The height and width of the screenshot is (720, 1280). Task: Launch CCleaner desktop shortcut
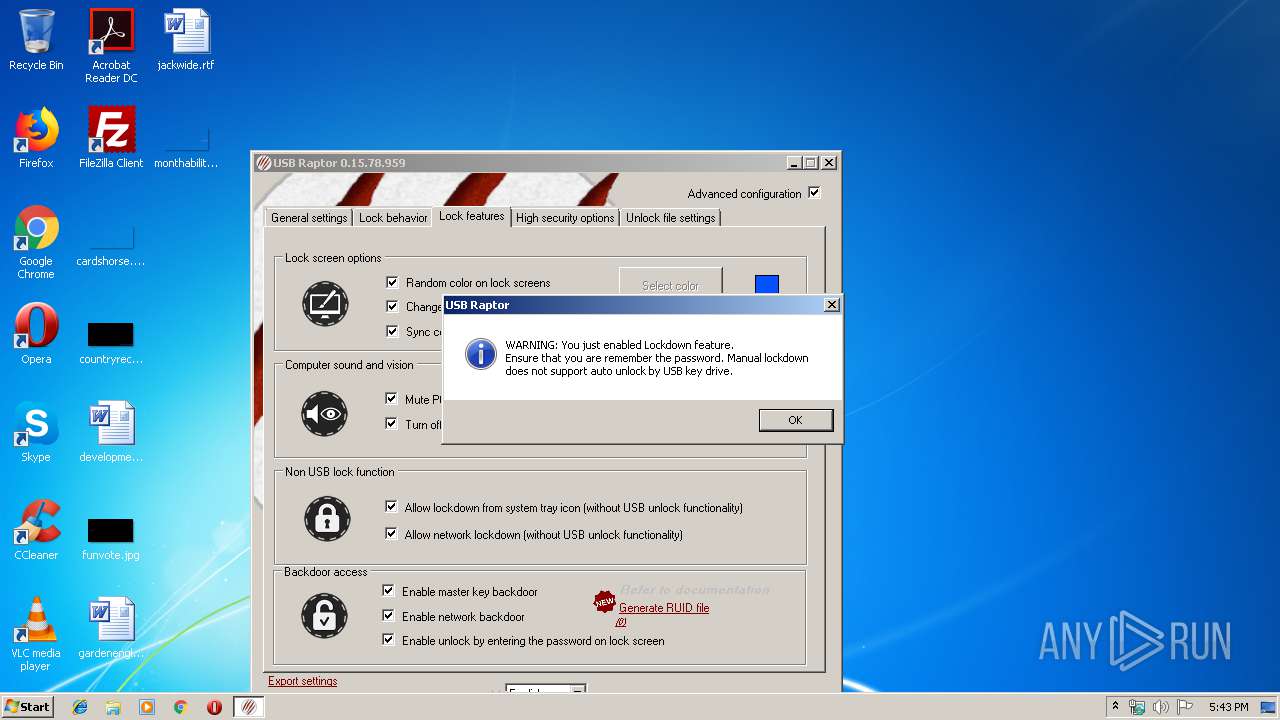click(36, 530)
